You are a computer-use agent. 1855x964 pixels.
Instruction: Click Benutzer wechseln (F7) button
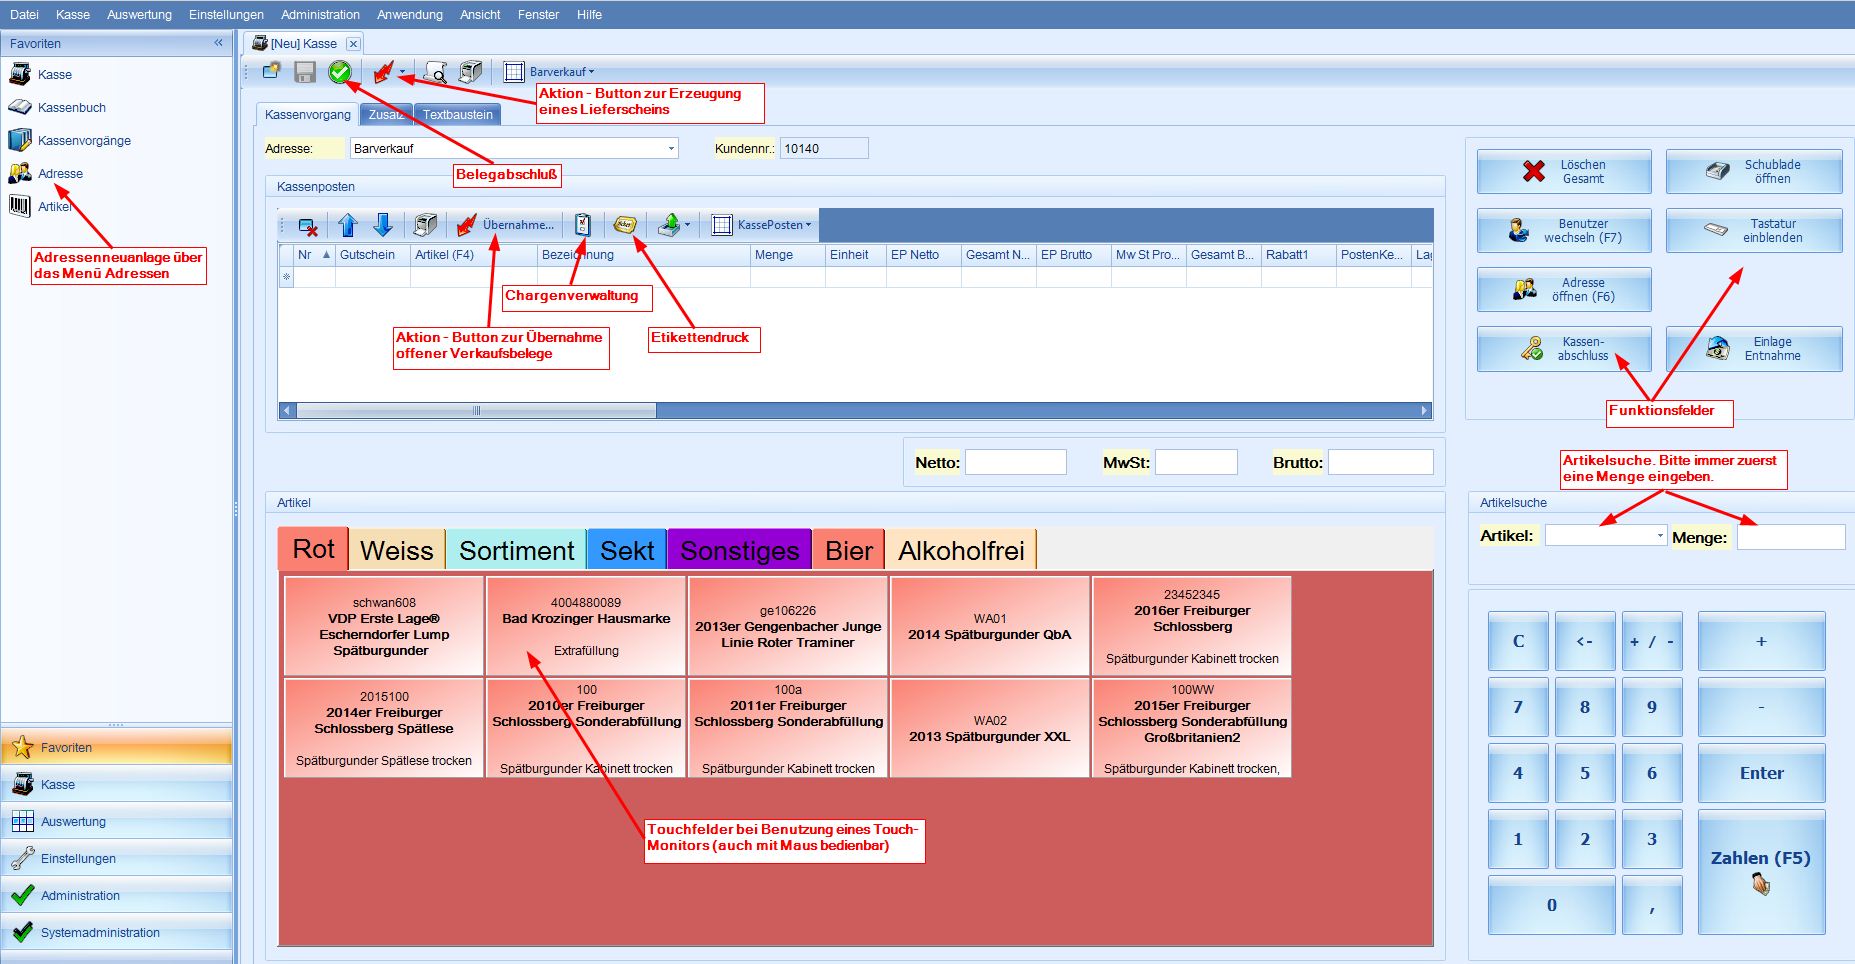tap(1564, 231)
